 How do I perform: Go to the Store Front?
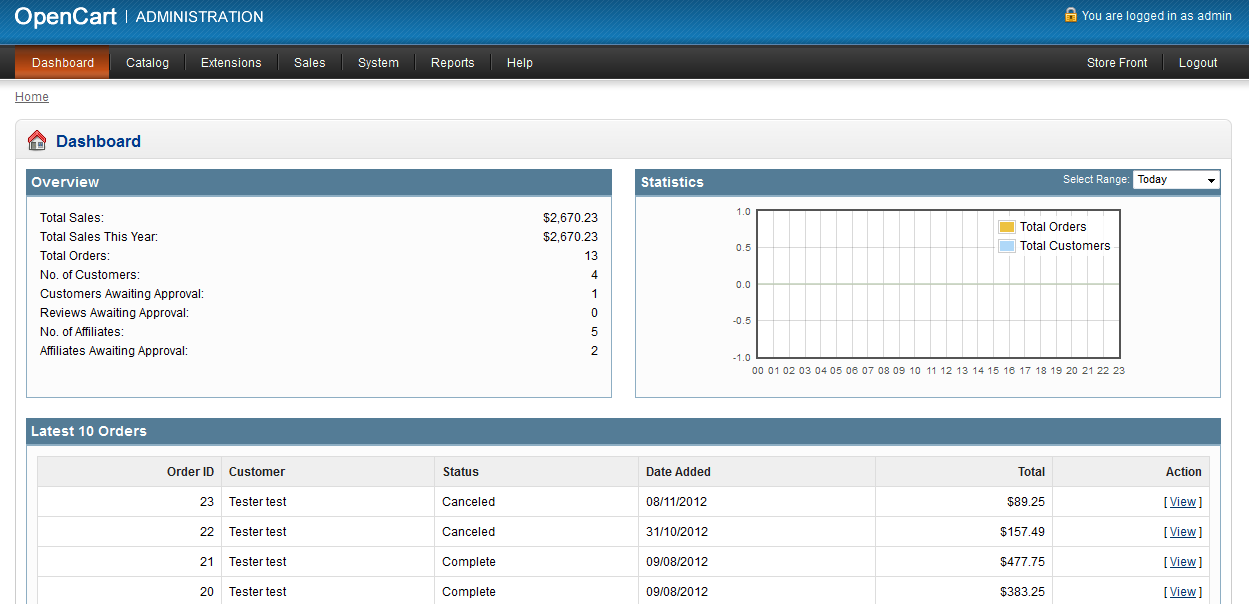click(1117, 63)
